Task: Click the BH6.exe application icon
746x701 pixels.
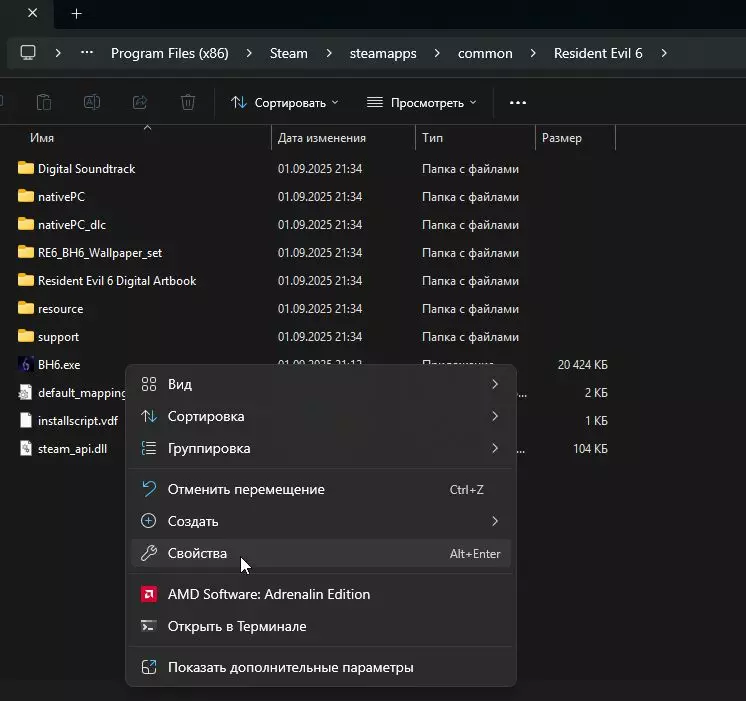Action: 26,365
